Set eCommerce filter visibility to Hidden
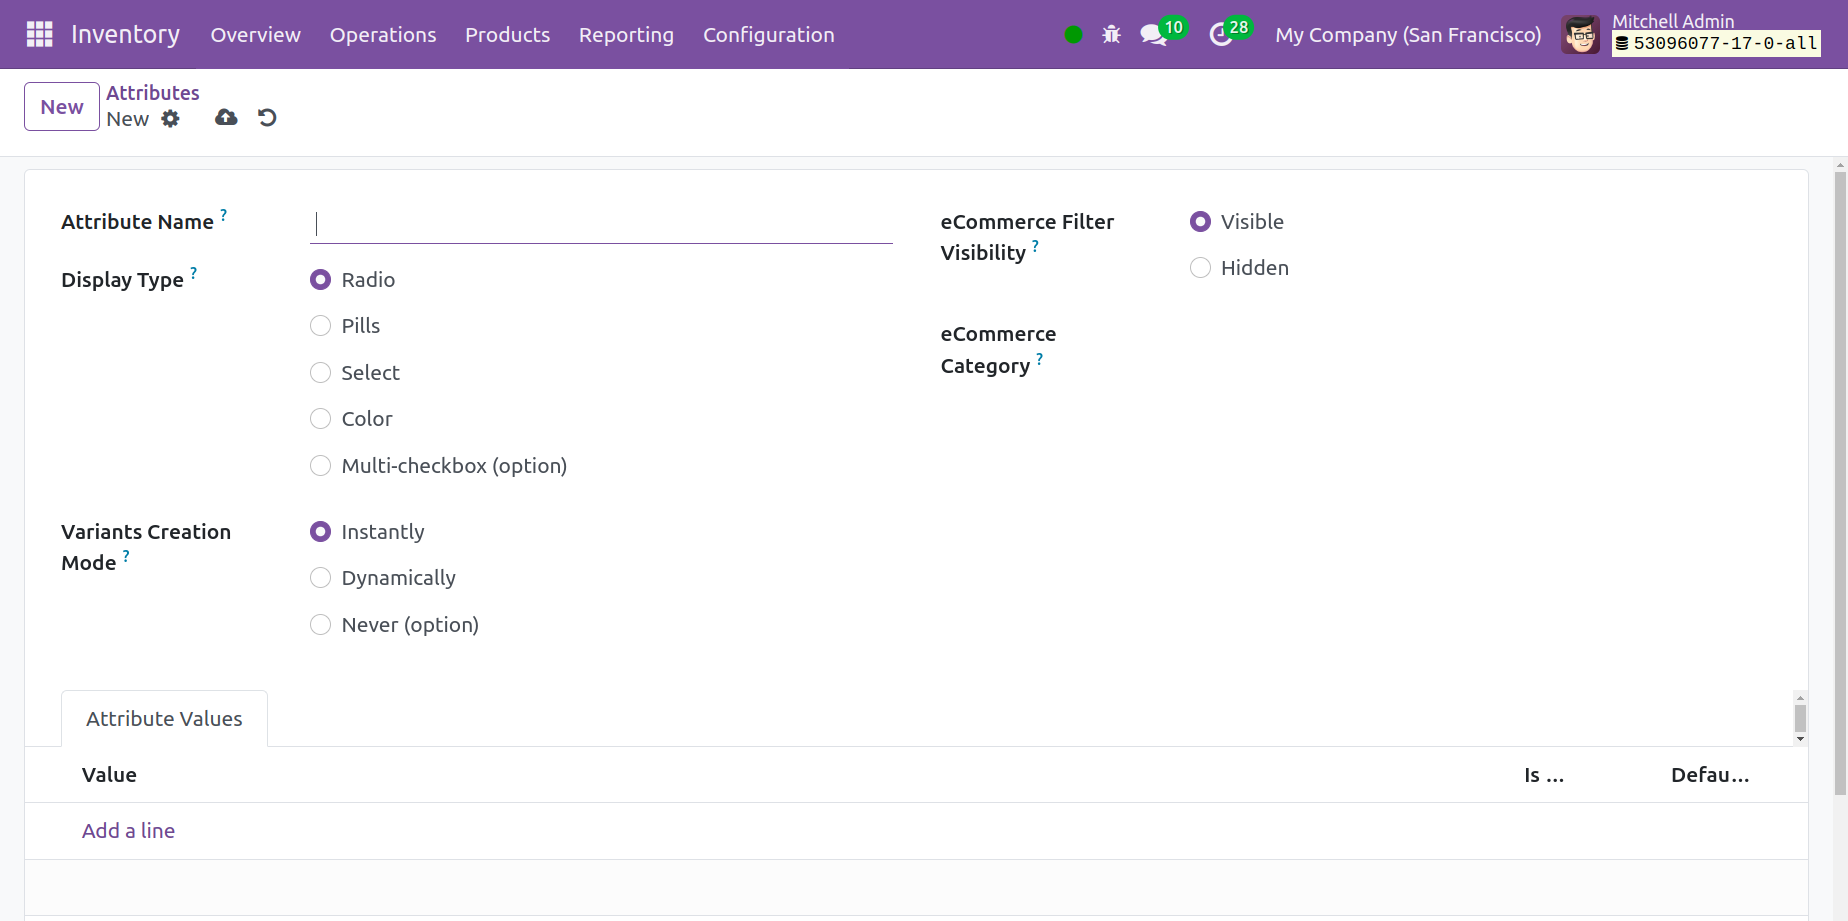The width and height of the screenshot is (1848, 921). pos(1200,268)
